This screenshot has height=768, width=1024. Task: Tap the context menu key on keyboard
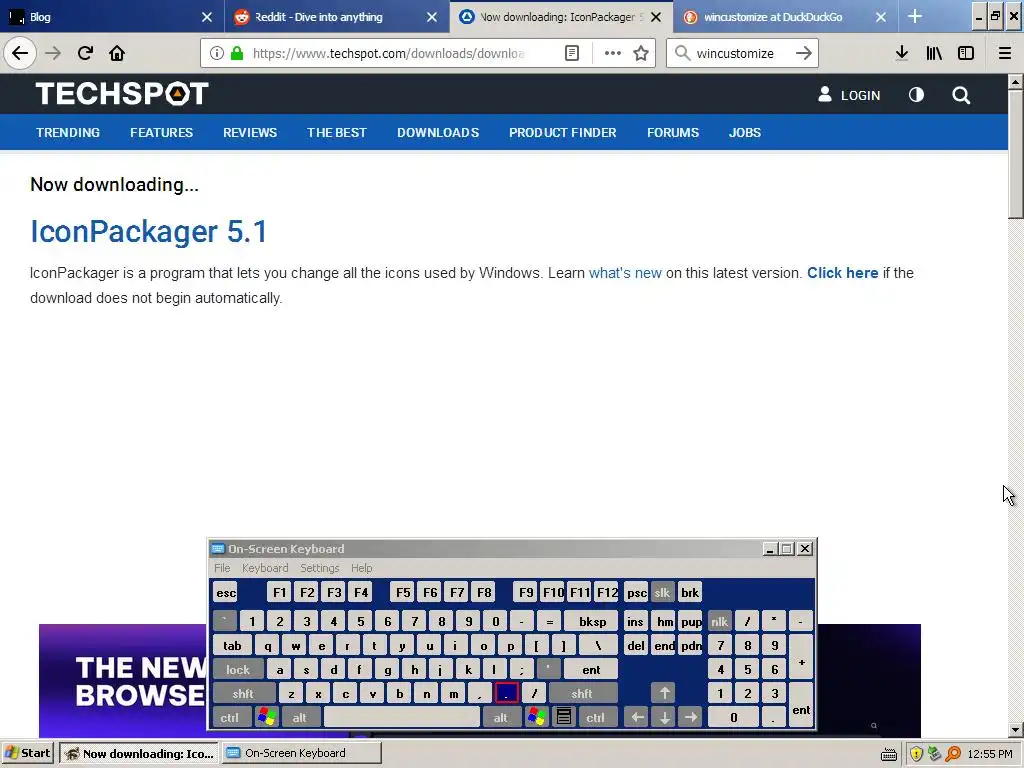[564, 717]
